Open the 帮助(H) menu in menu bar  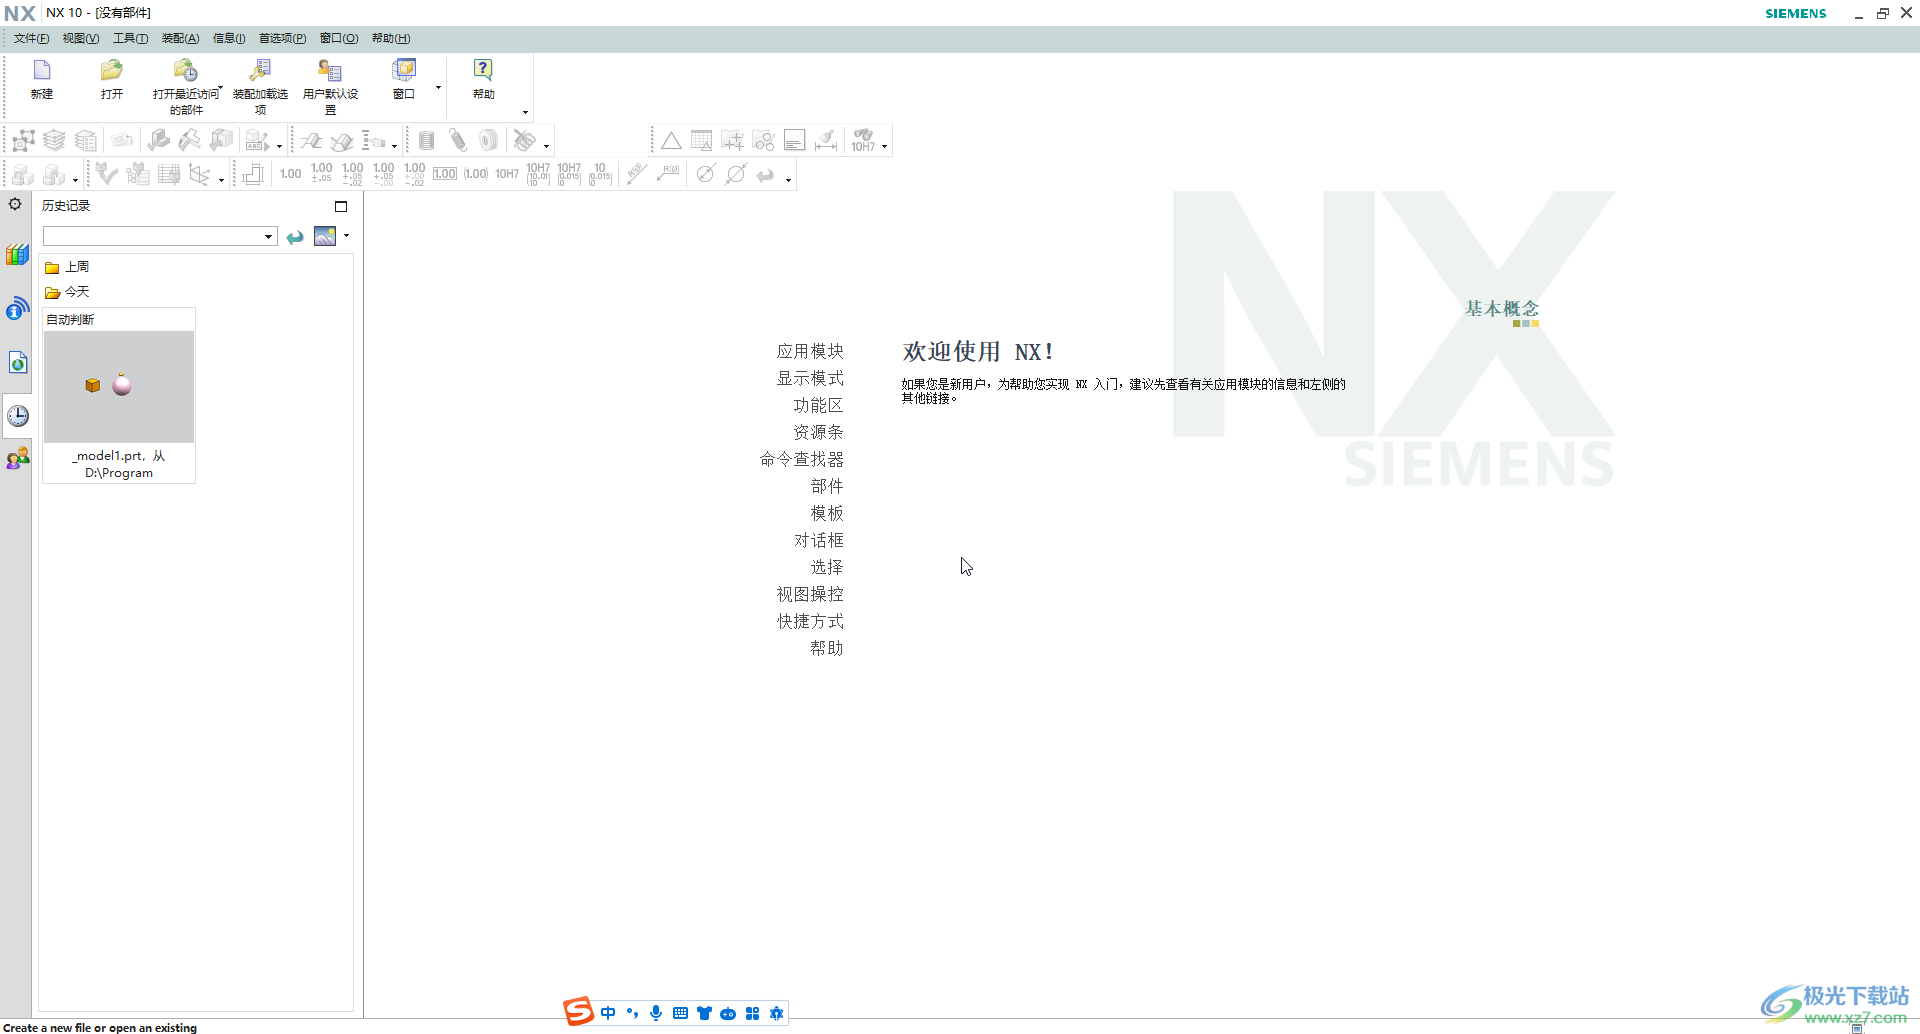coord(391,38)
